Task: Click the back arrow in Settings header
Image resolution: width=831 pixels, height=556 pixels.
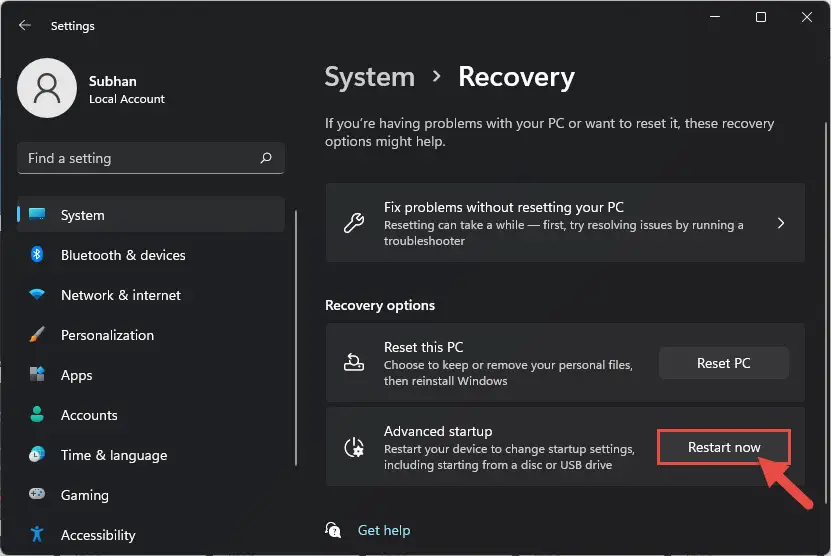Action: click(x=24, y=25)
